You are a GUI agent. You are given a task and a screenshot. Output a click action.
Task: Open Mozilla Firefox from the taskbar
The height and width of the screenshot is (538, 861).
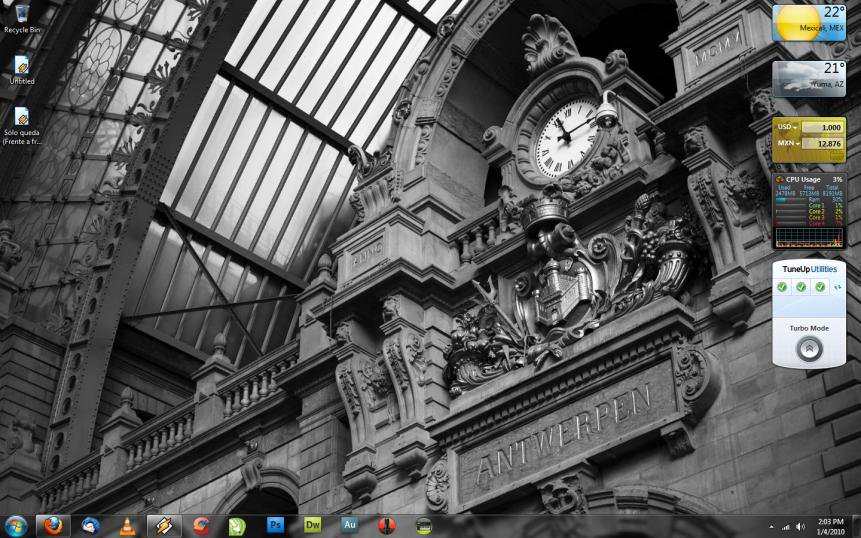[52, 525]
